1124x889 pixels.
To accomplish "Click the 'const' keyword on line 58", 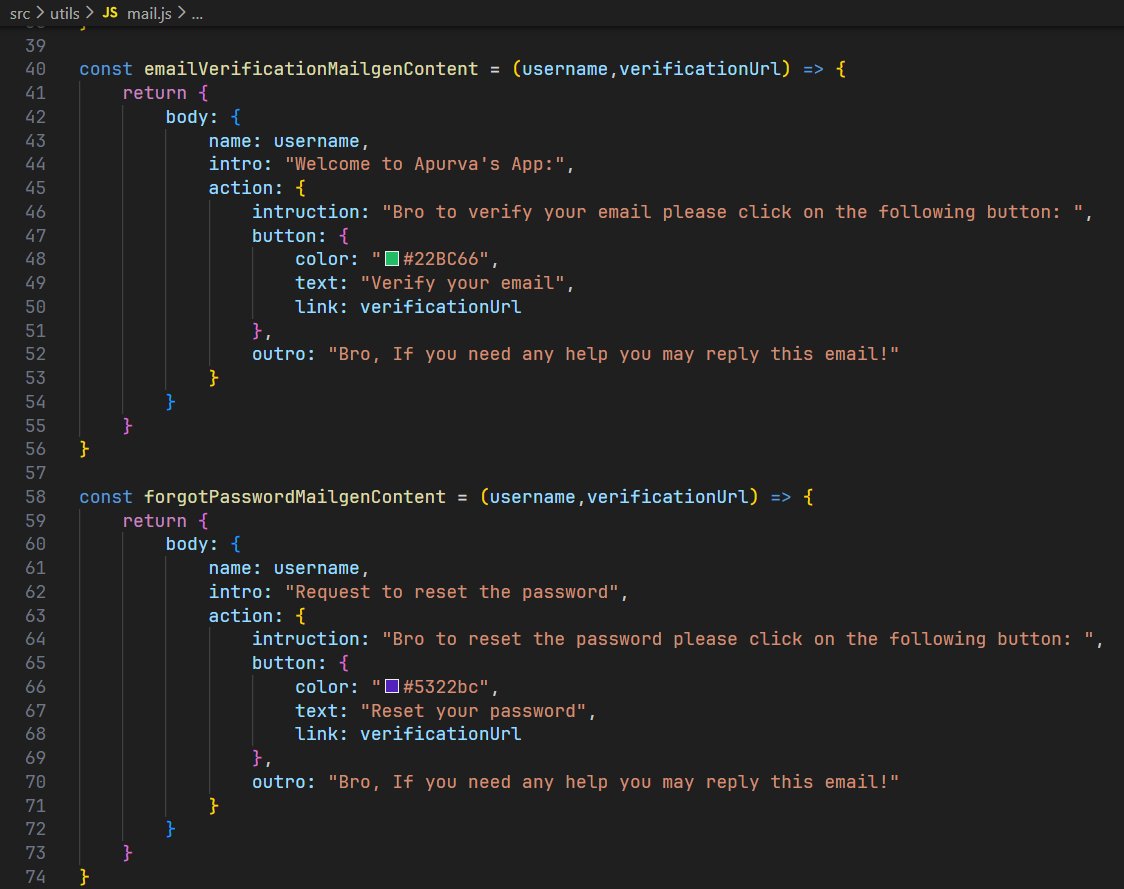I will pyautogui.click(x=106, y=497).
